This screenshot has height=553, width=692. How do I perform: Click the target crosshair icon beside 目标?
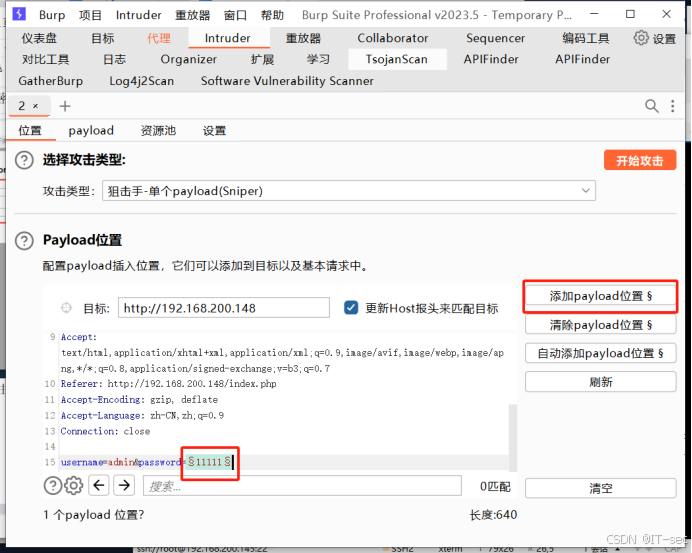[66, 308]
